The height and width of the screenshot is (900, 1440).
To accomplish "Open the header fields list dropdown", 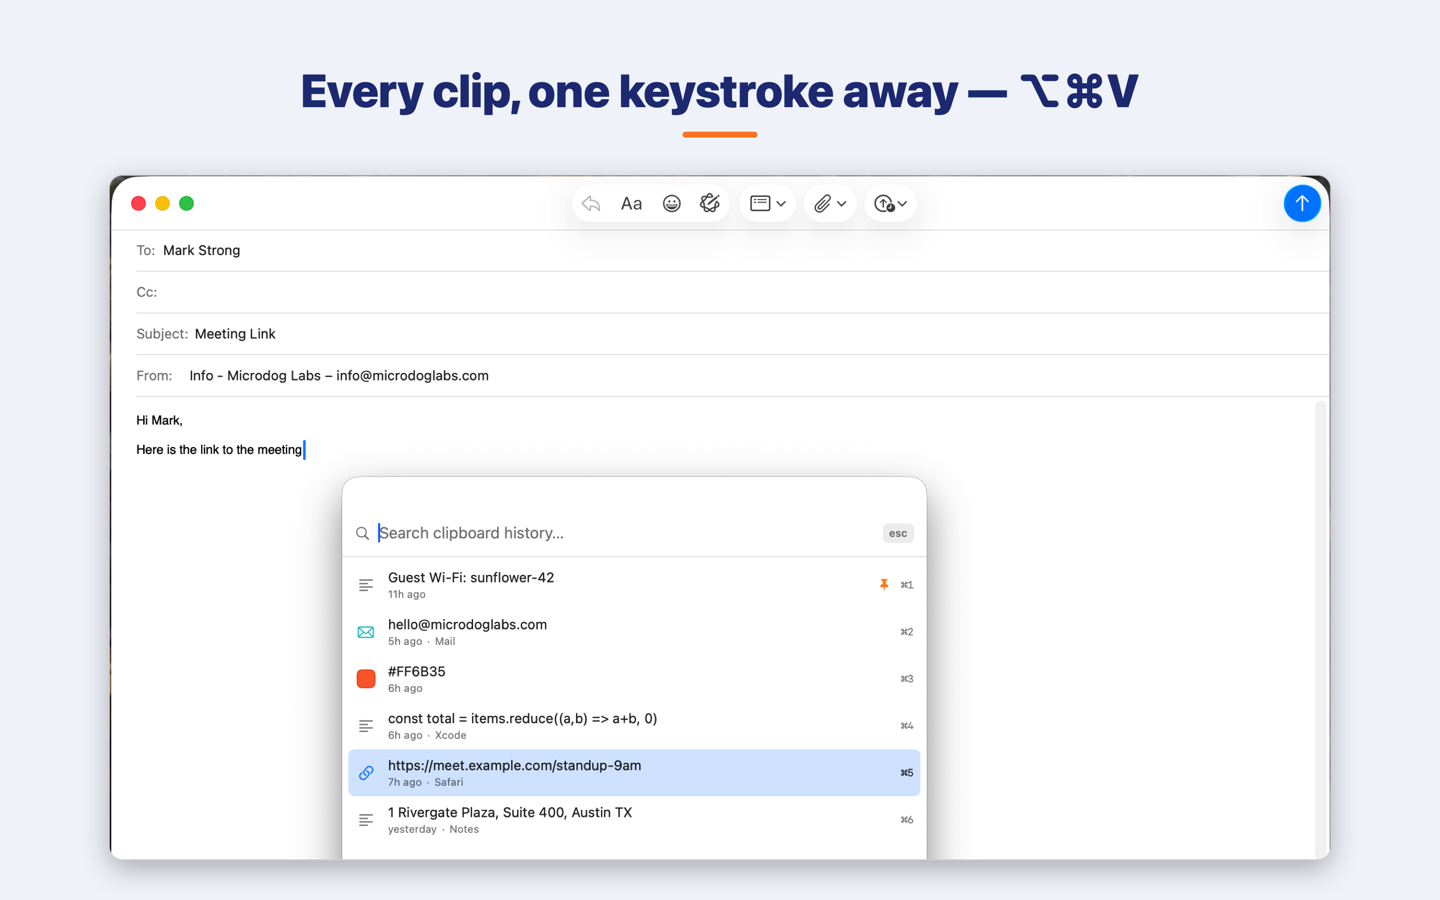I will [x=767, y=204].
